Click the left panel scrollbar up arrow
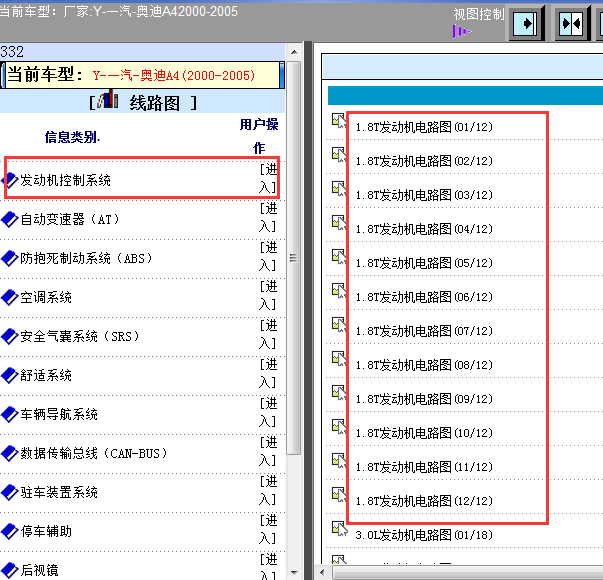603x580 pixels. tap(294, 52)
